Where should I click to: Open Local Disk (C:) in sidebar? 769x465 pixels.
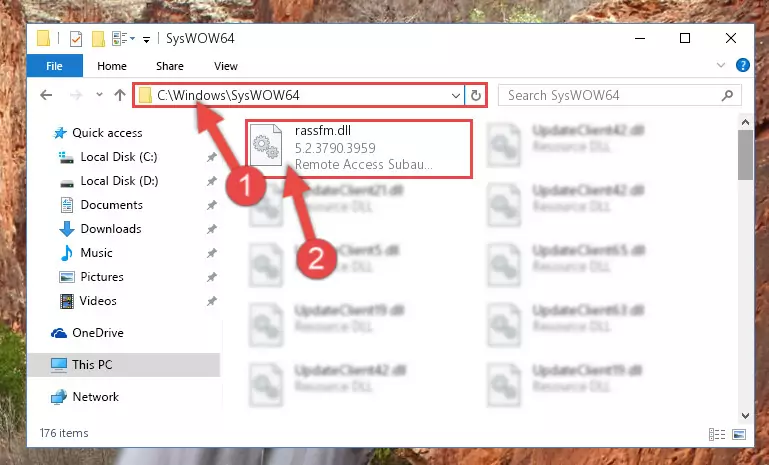[119, 157]
